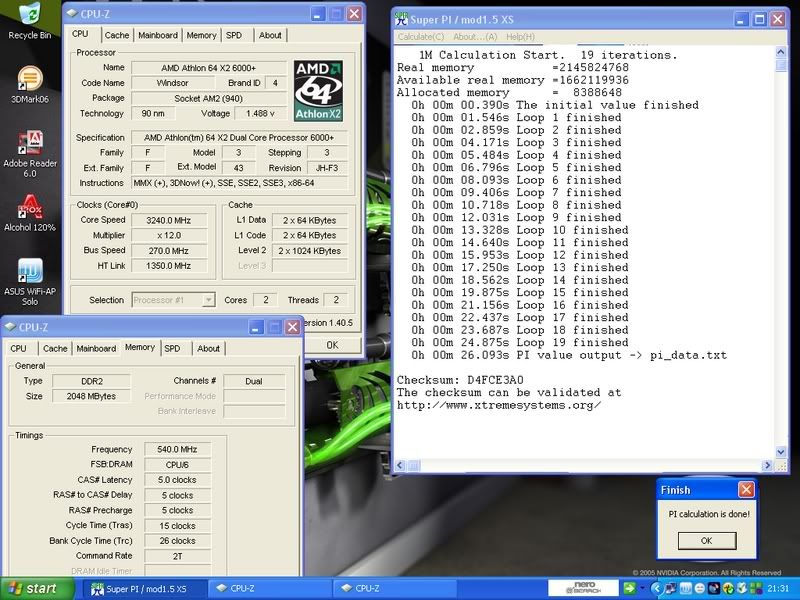
Task: Click the round face tray icon
Action: [699, 588]
